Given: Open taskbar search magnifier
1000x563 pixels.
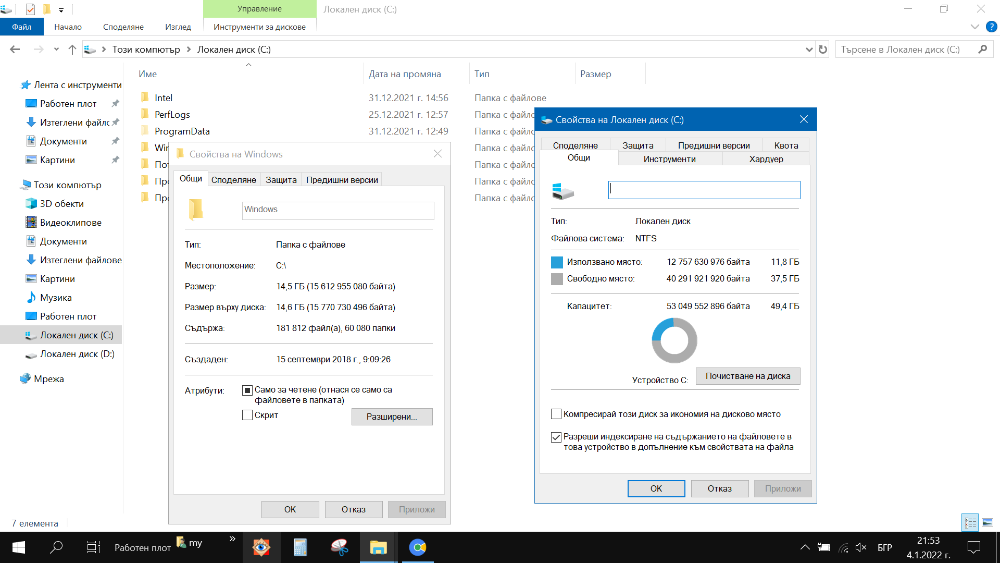Looking at the screenshot, I should 56,547.
